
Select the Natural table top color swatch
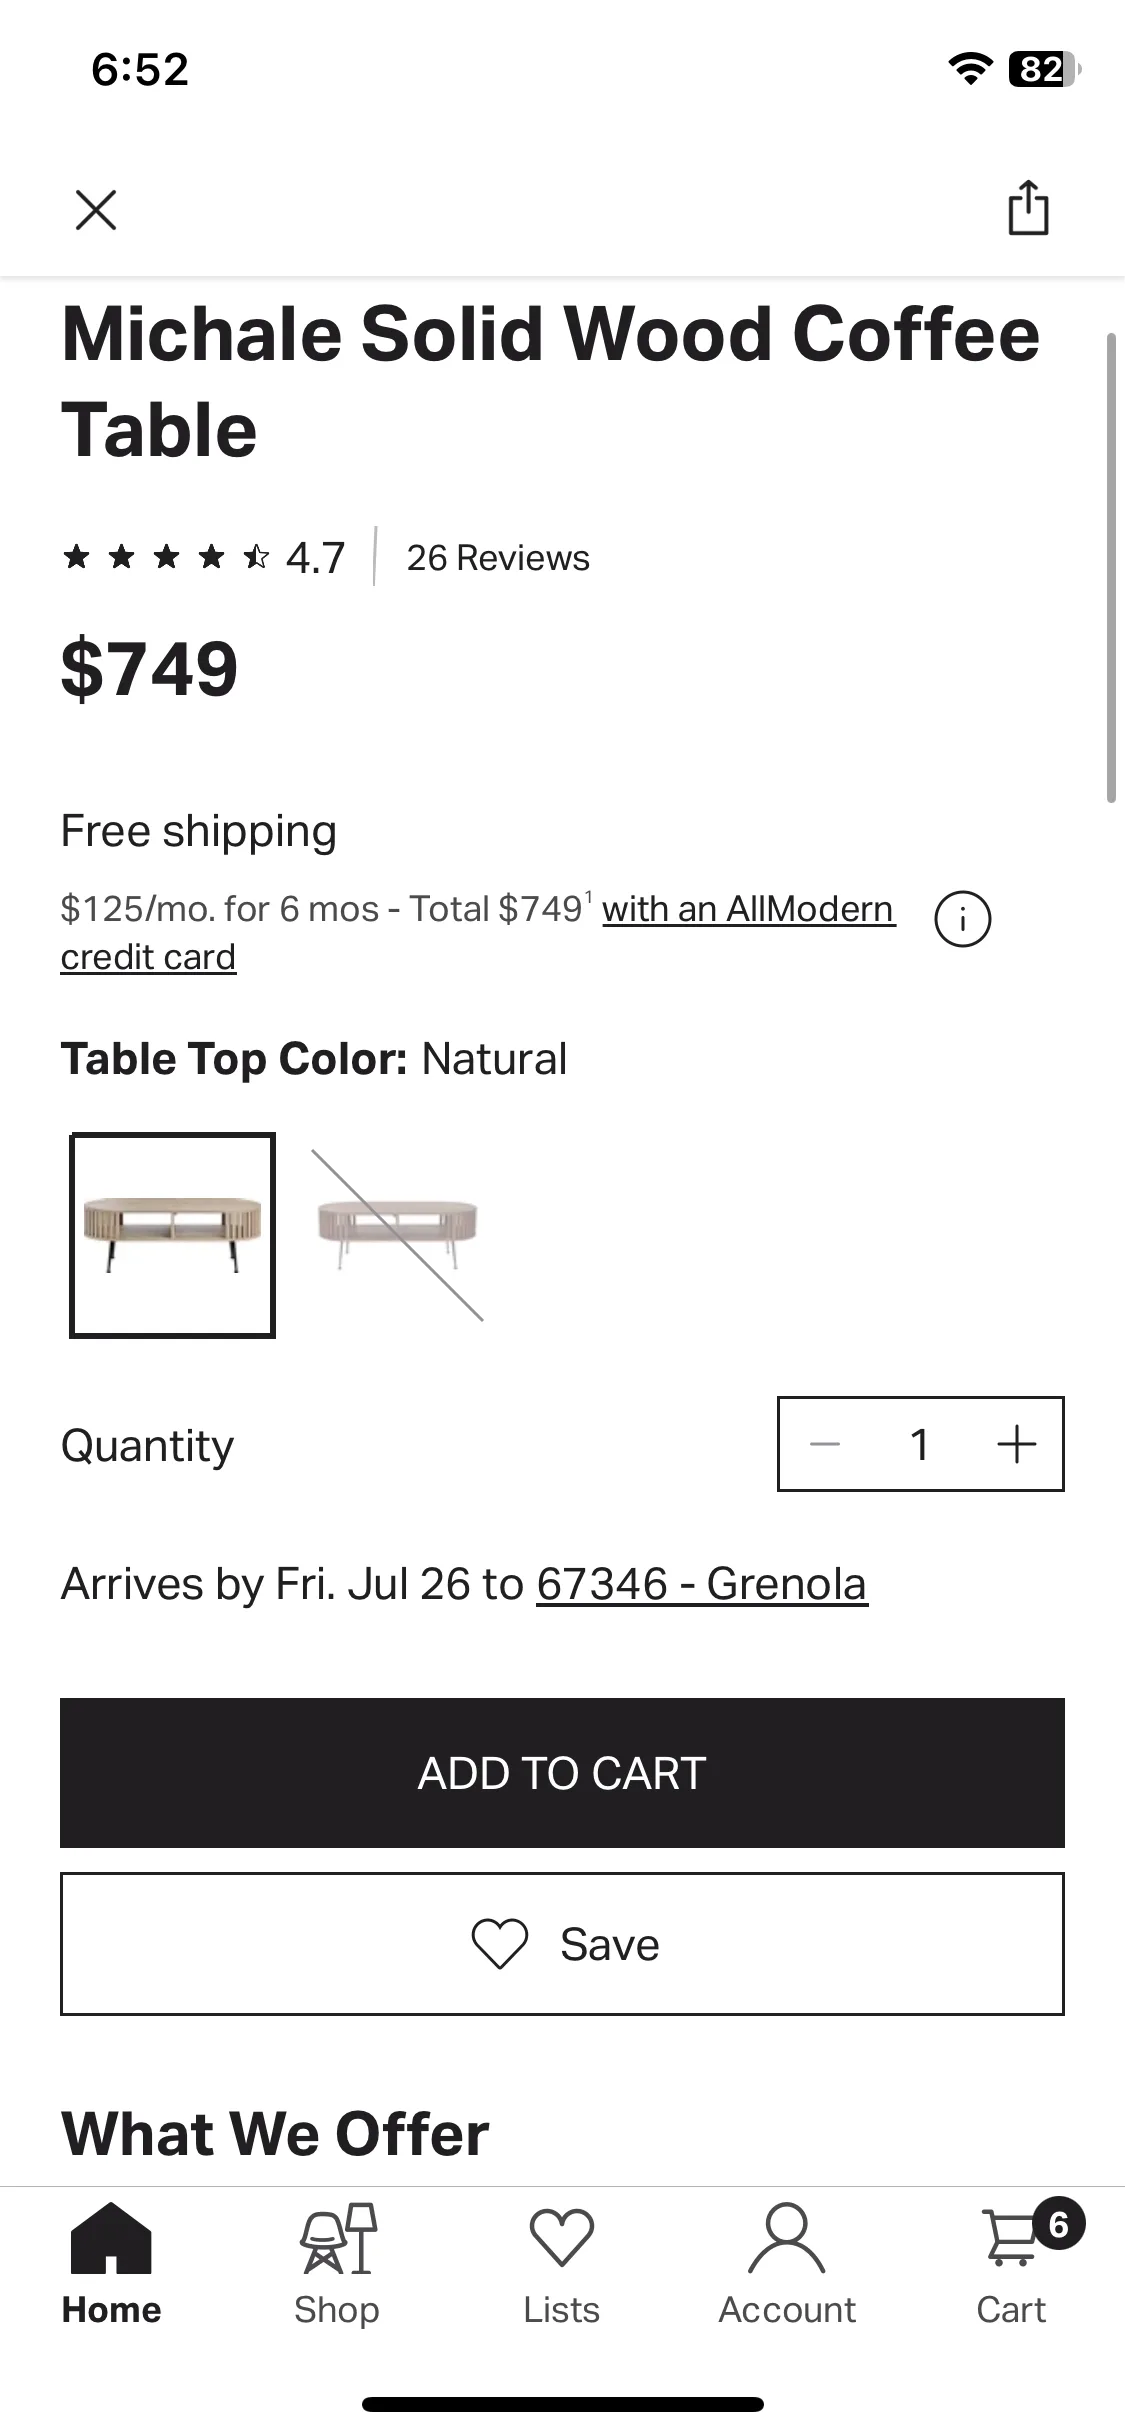[x=172, y=1235]
